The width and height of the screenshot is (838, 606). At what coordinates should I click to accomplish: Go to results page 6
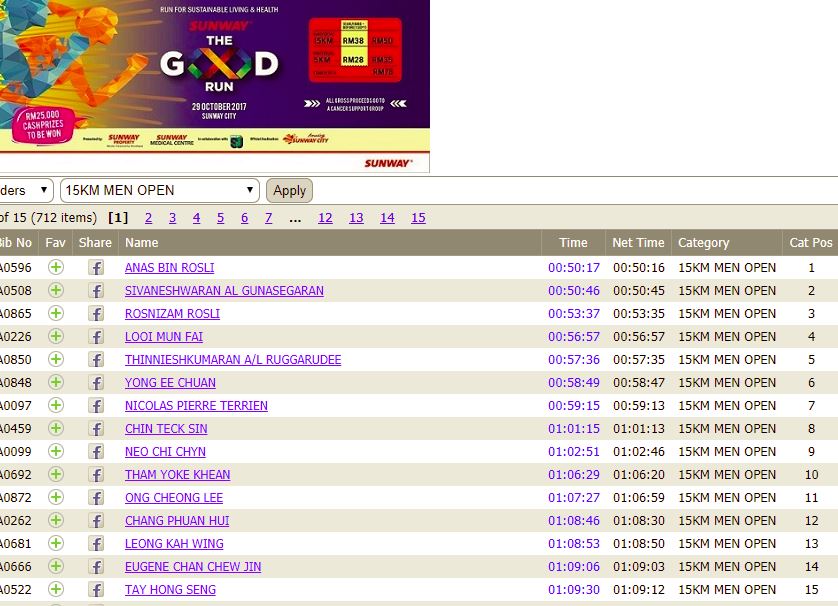[x=244, y=217]
